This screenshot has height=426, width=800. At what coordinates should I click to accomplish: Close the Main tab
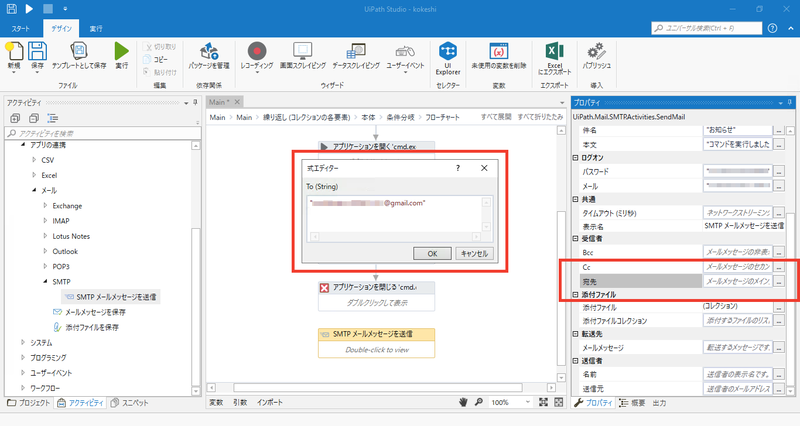click(237, 102)
